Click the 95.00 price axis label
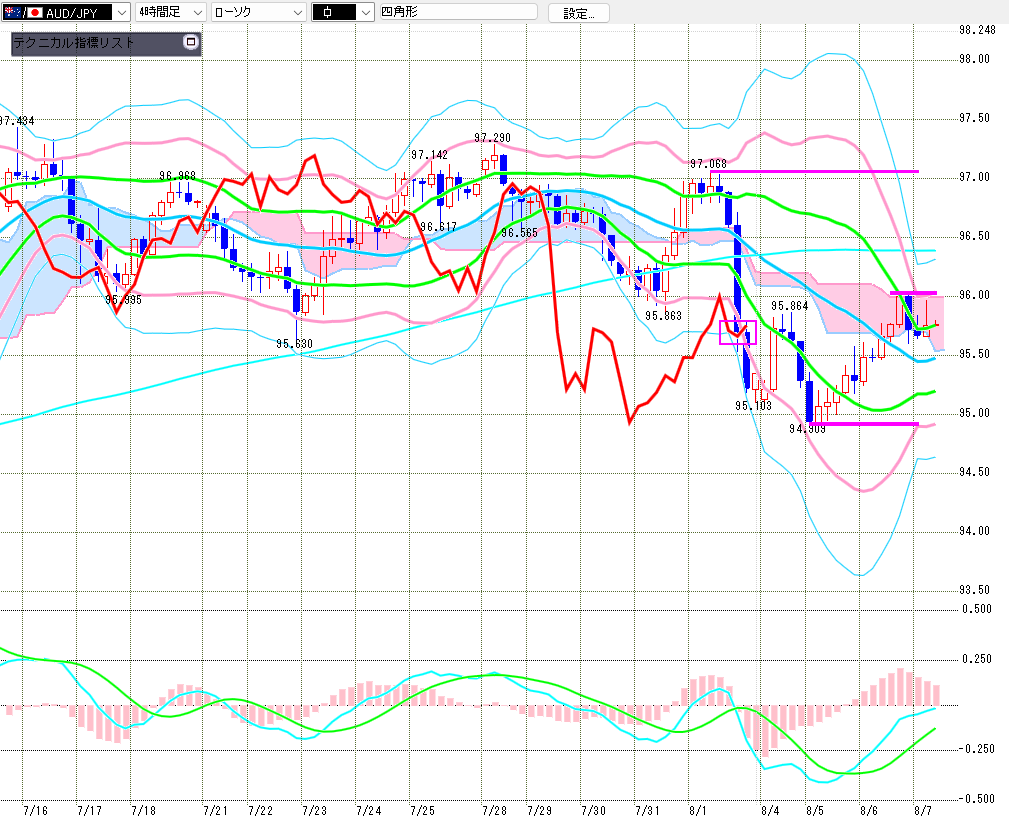 (974, 412)
